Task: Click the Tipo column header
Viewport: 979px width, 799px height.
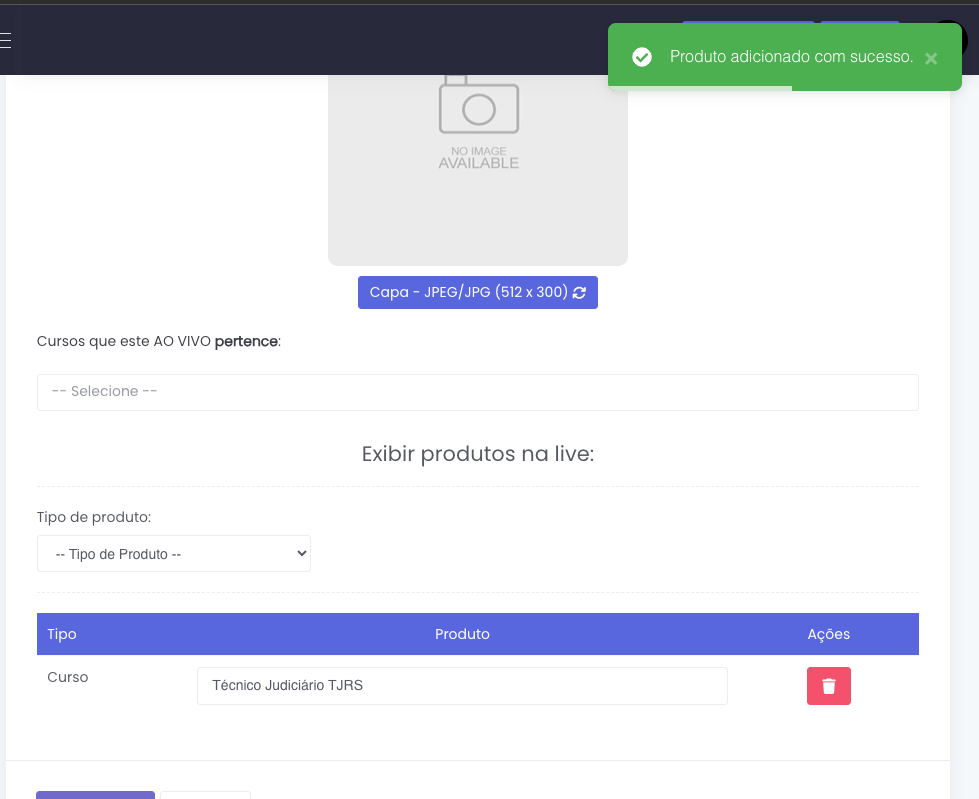Action: (62, 634)
